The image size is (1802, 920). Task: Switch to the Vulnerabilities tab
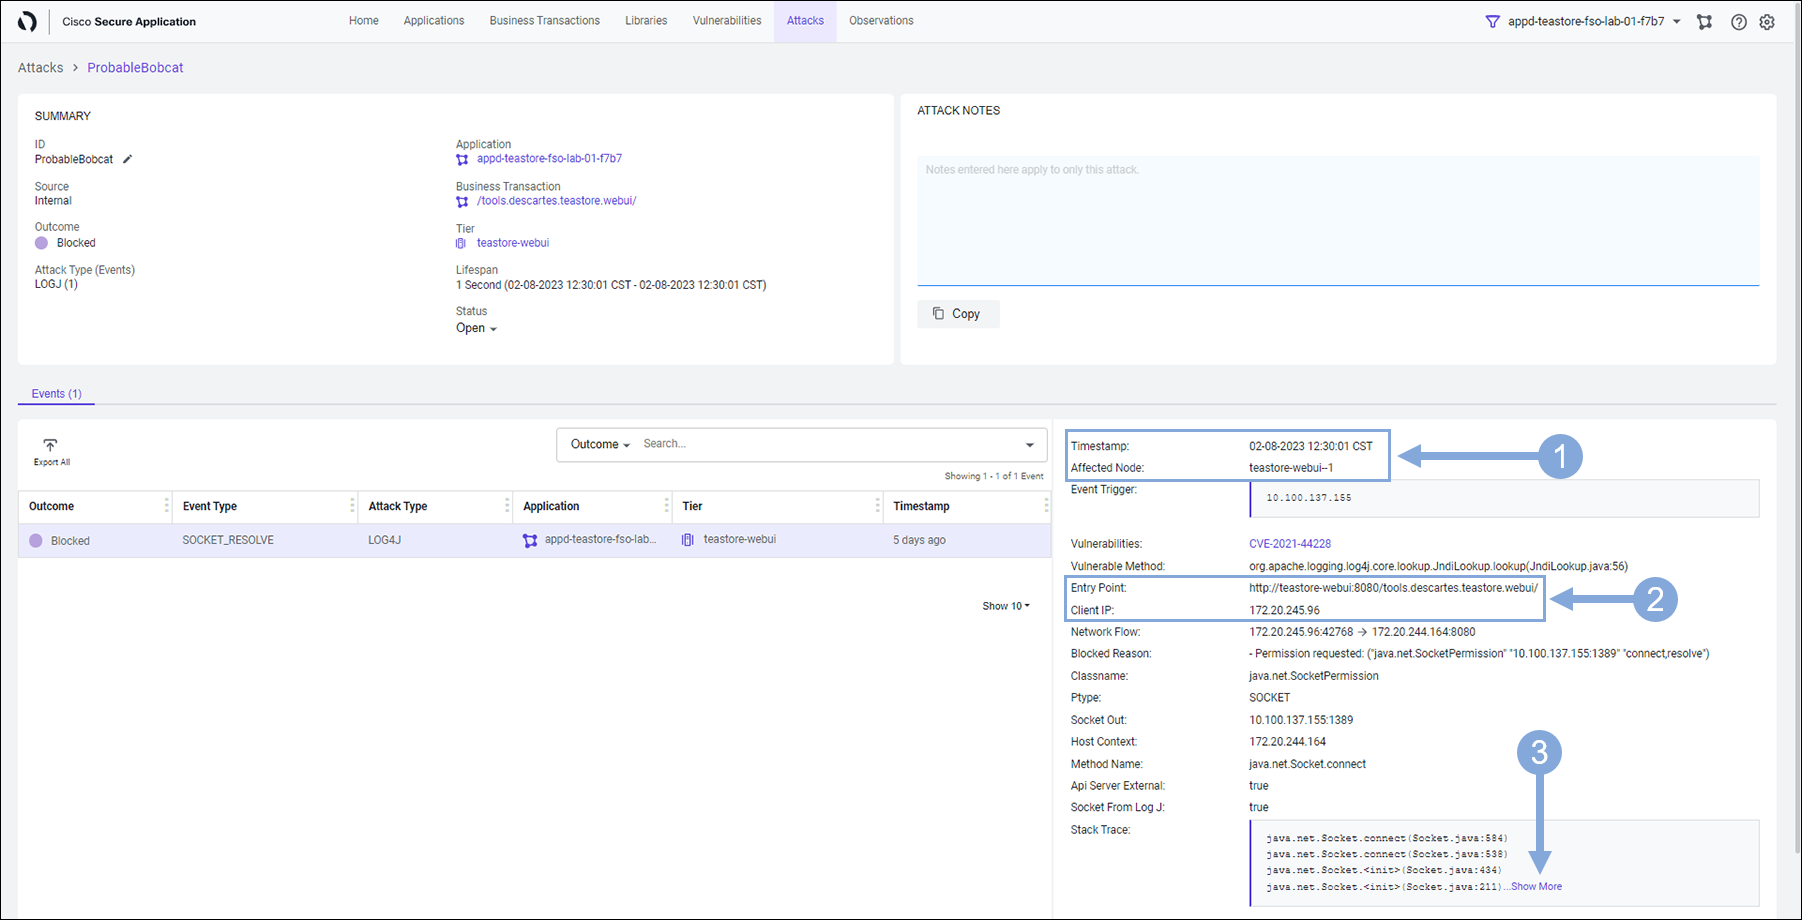click(726, 21)
